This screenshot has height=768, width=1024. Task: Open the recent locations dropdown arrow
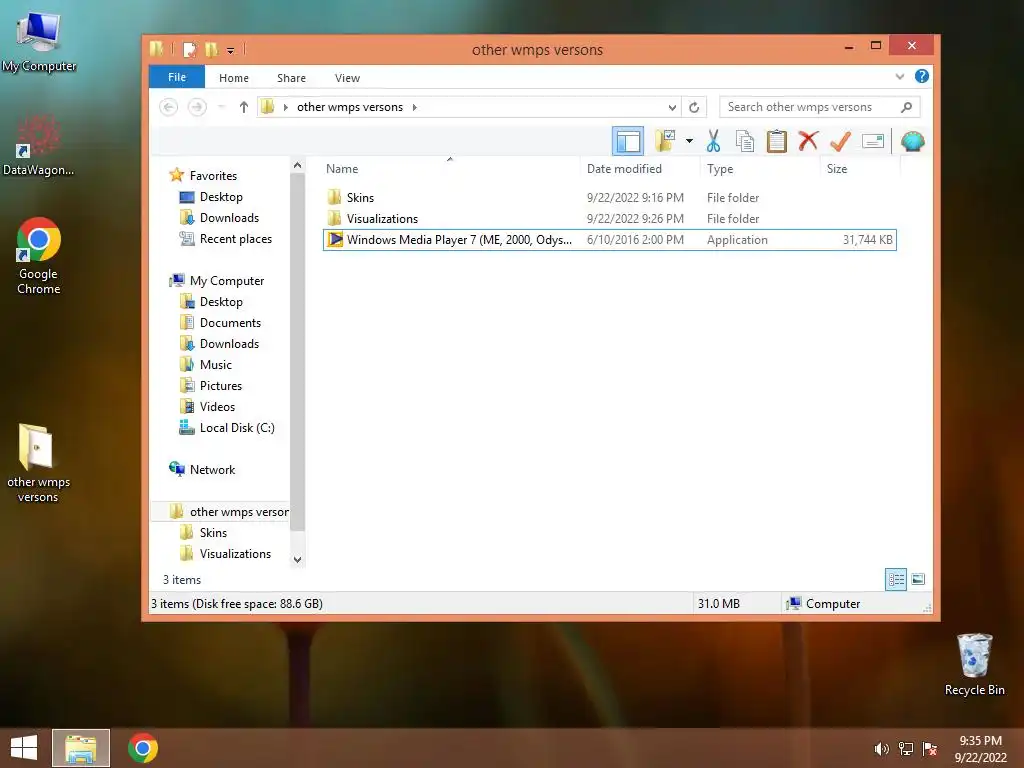(x=222, y=106)
